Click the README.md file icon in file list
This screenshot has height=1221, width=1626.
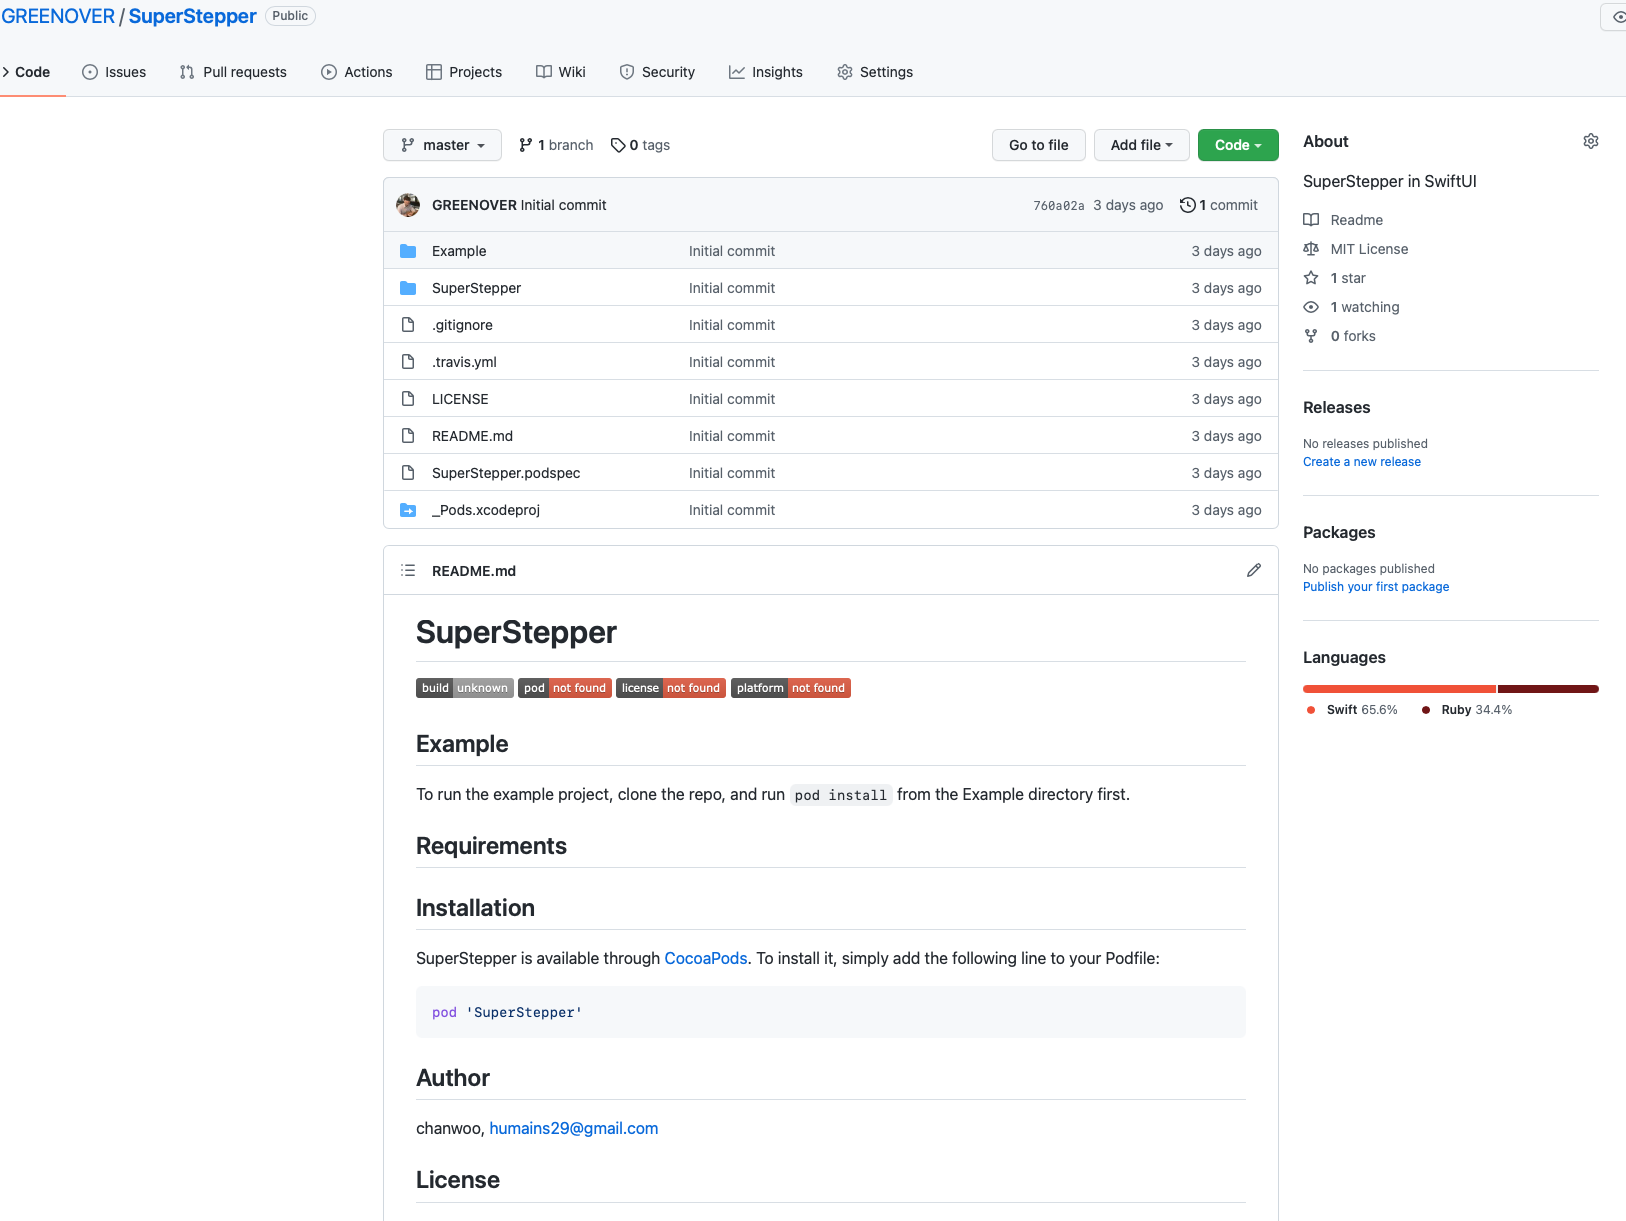[408, 436]
